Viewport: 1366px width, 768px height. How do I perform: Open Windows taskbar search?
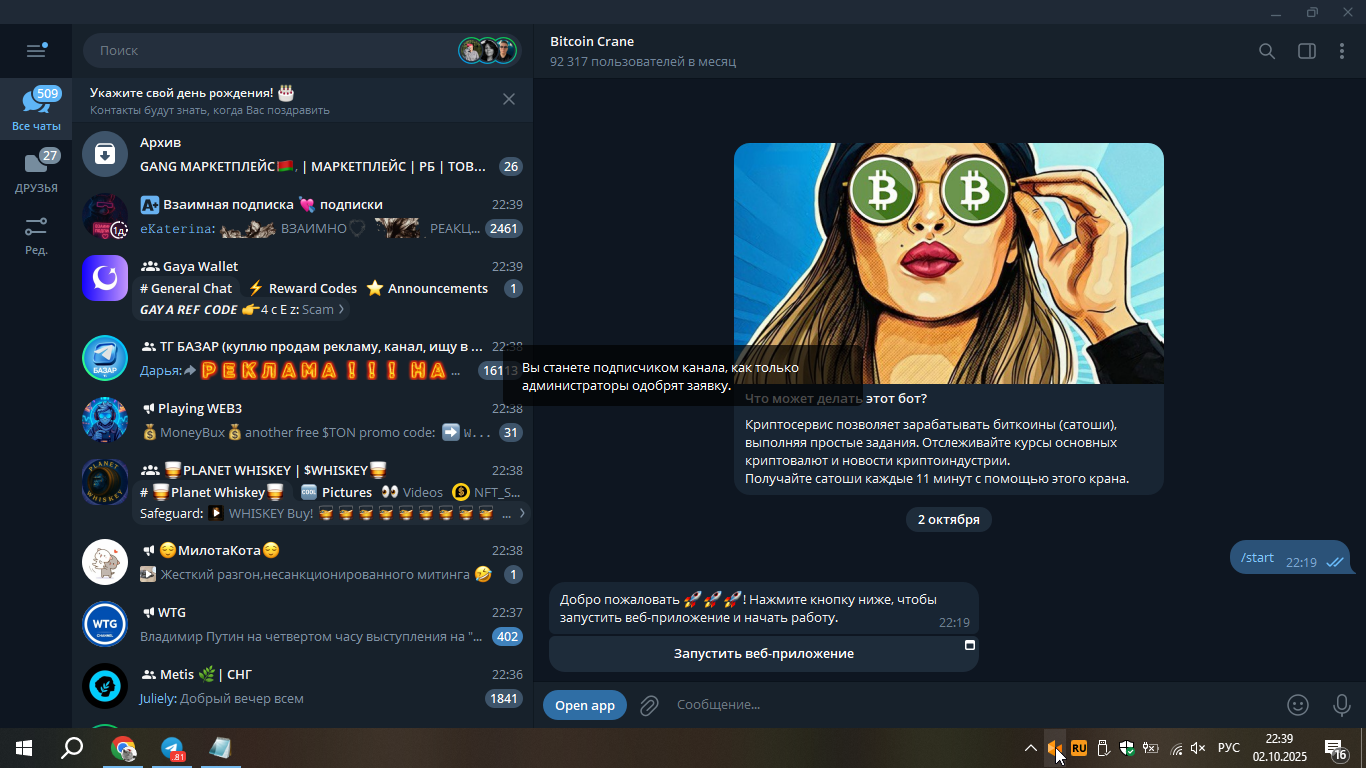tap(72, 748)
